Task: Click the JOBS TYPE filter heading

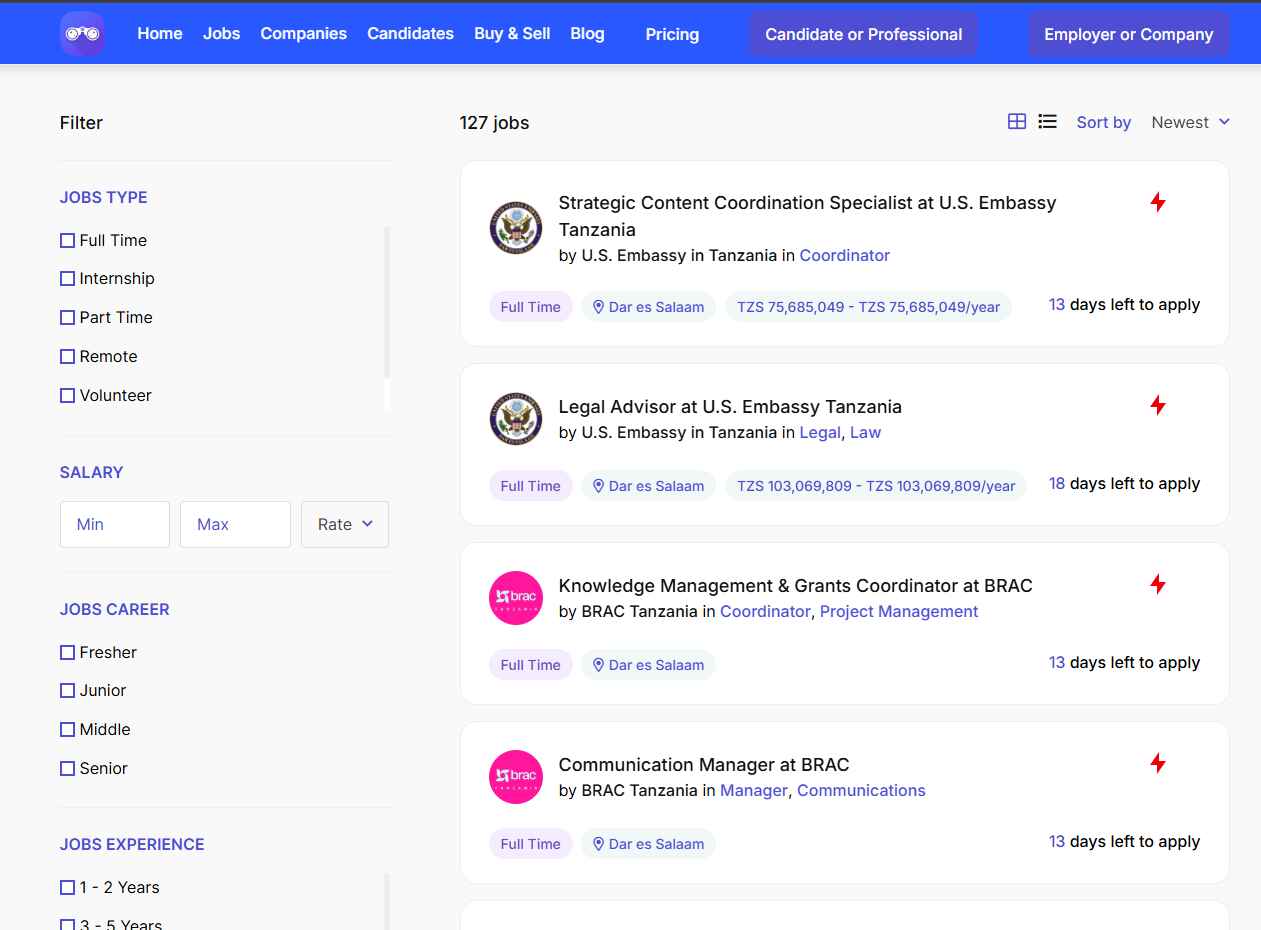Action: [104, 197]
